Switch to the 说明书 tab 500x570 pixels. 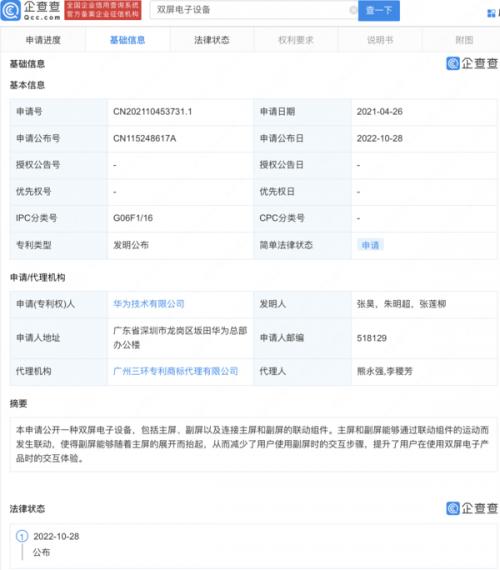[x=380, y=40]
